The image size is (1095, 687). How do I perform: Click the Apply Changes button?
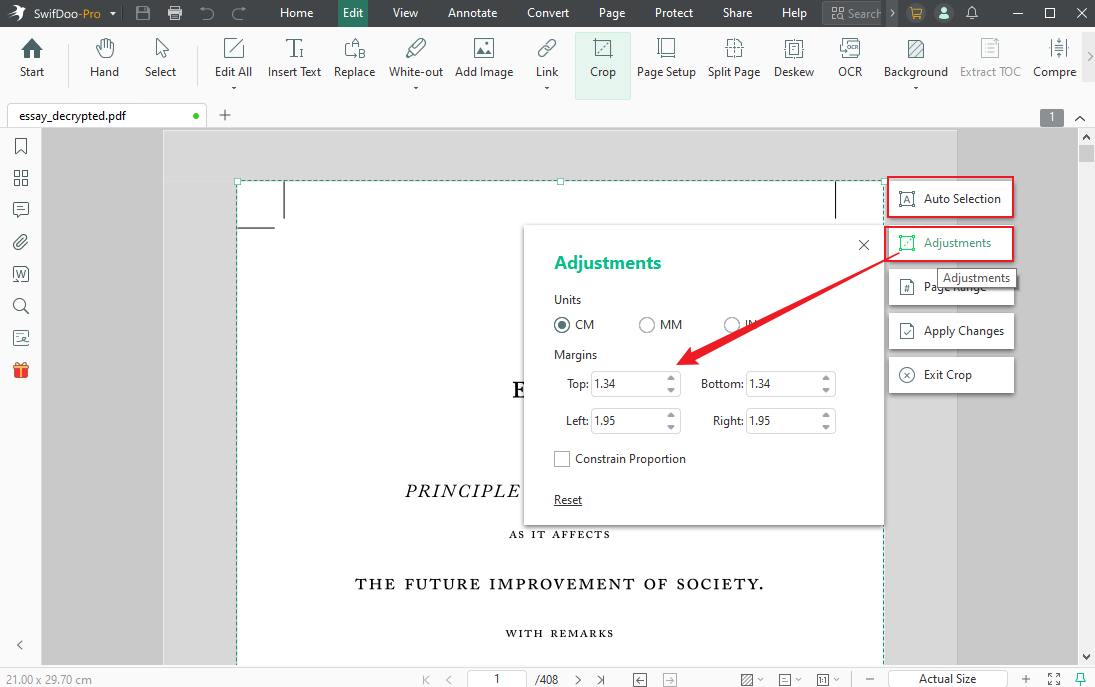(x=951, y=330)
